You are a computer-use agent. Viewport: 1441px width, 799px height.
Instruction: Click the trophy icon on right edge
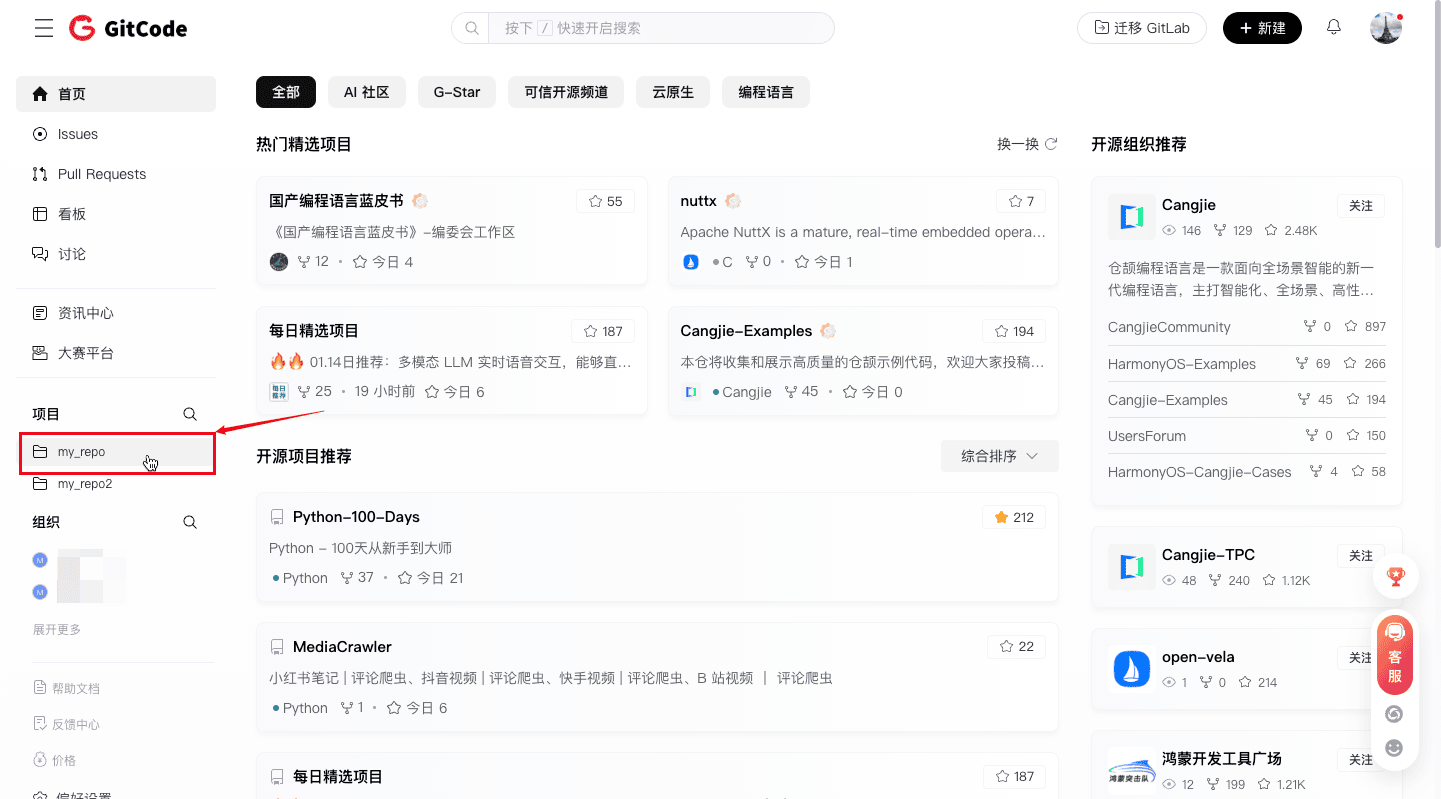[x=1395, y=576]
